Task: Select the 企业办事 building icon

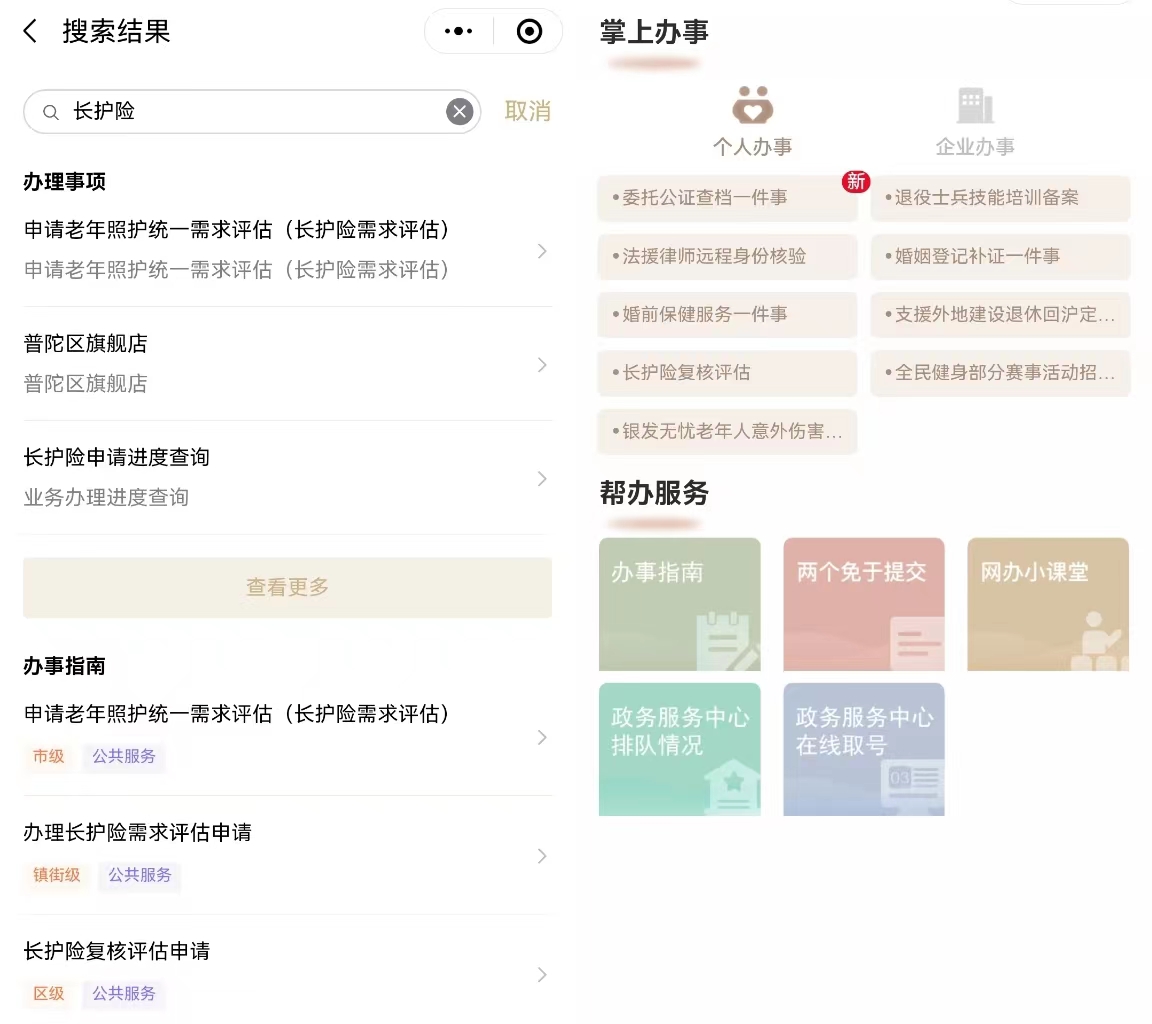Action: coord(975,106)
